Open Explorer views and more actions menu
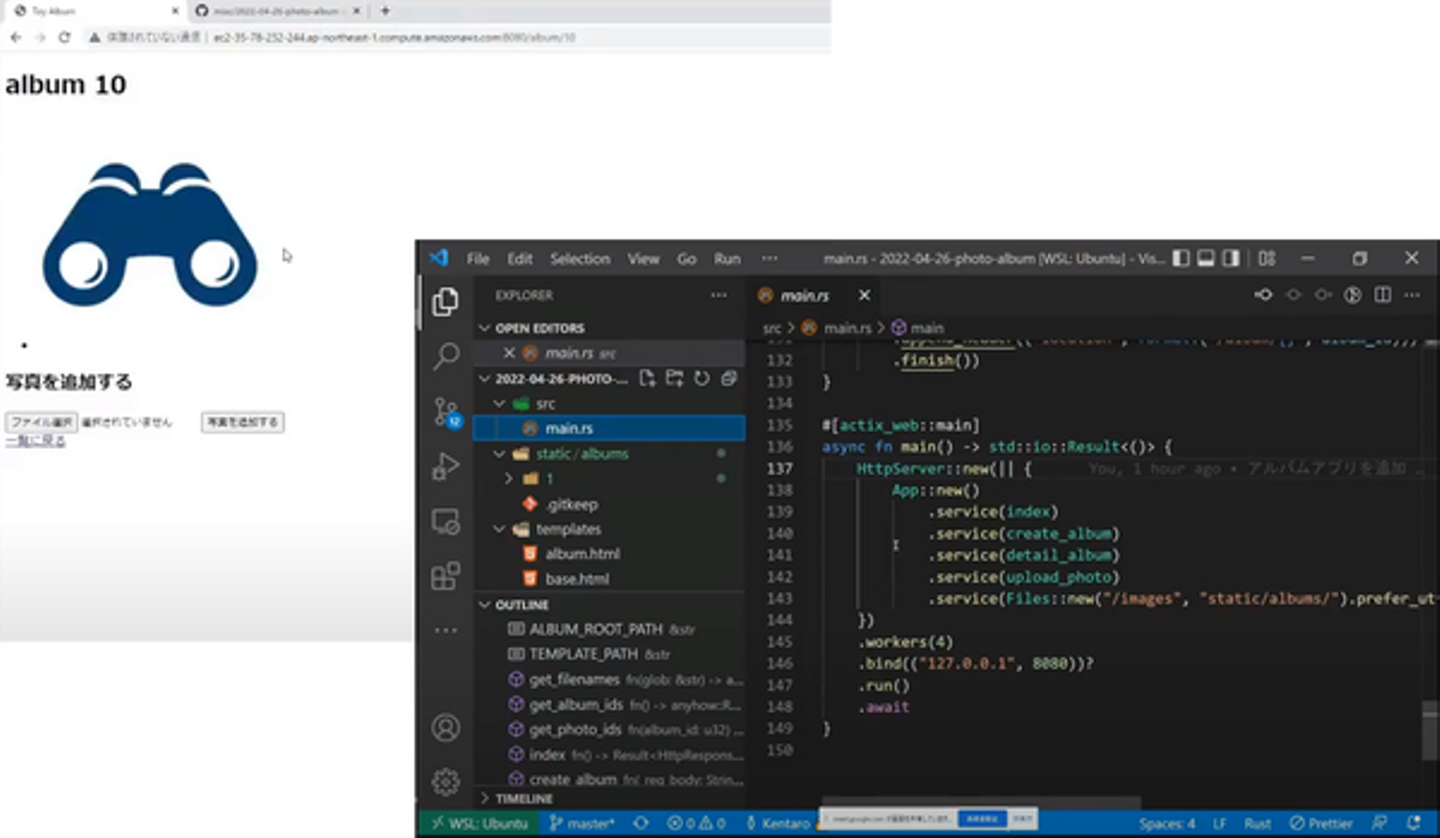Screen dimensions: 1440x838 click(718, 295)
